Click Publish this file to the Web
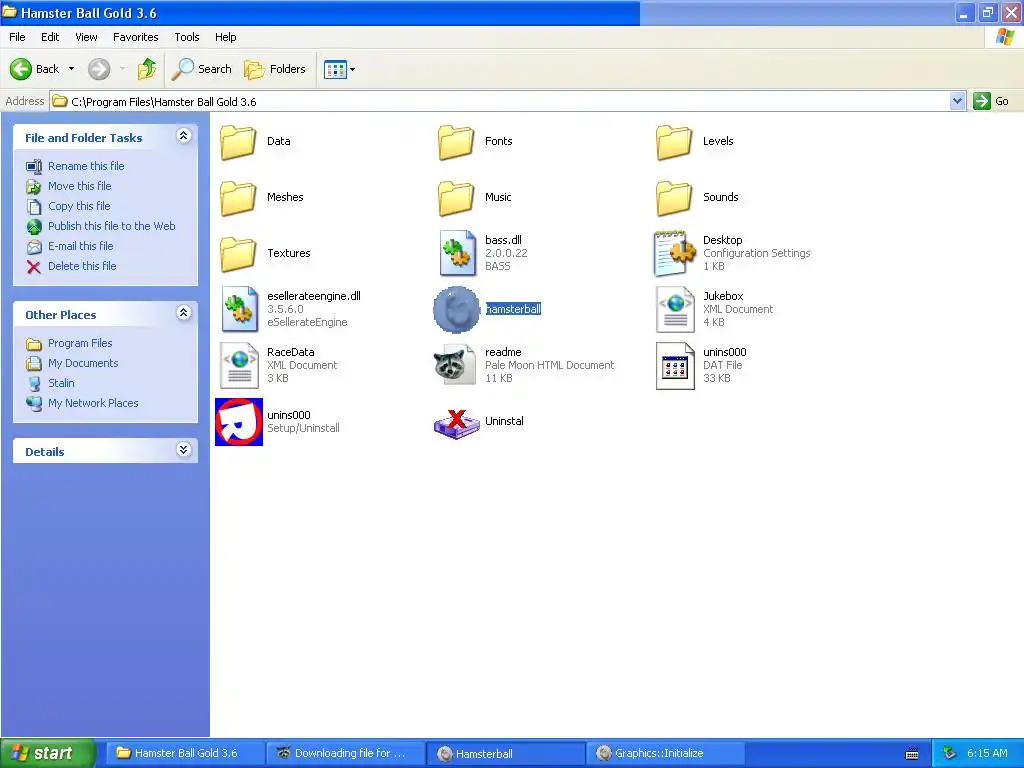This screenshot has width=1024, height=768. coord(112,227)
